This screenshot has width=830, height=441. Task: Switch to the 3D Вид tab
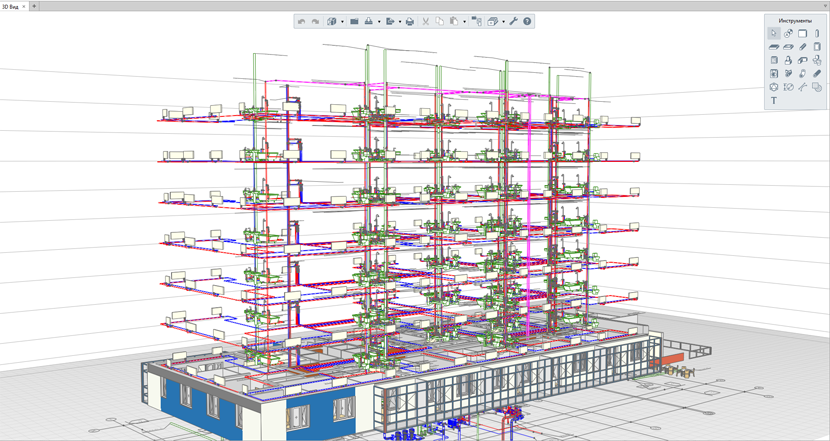coord(11,6)
